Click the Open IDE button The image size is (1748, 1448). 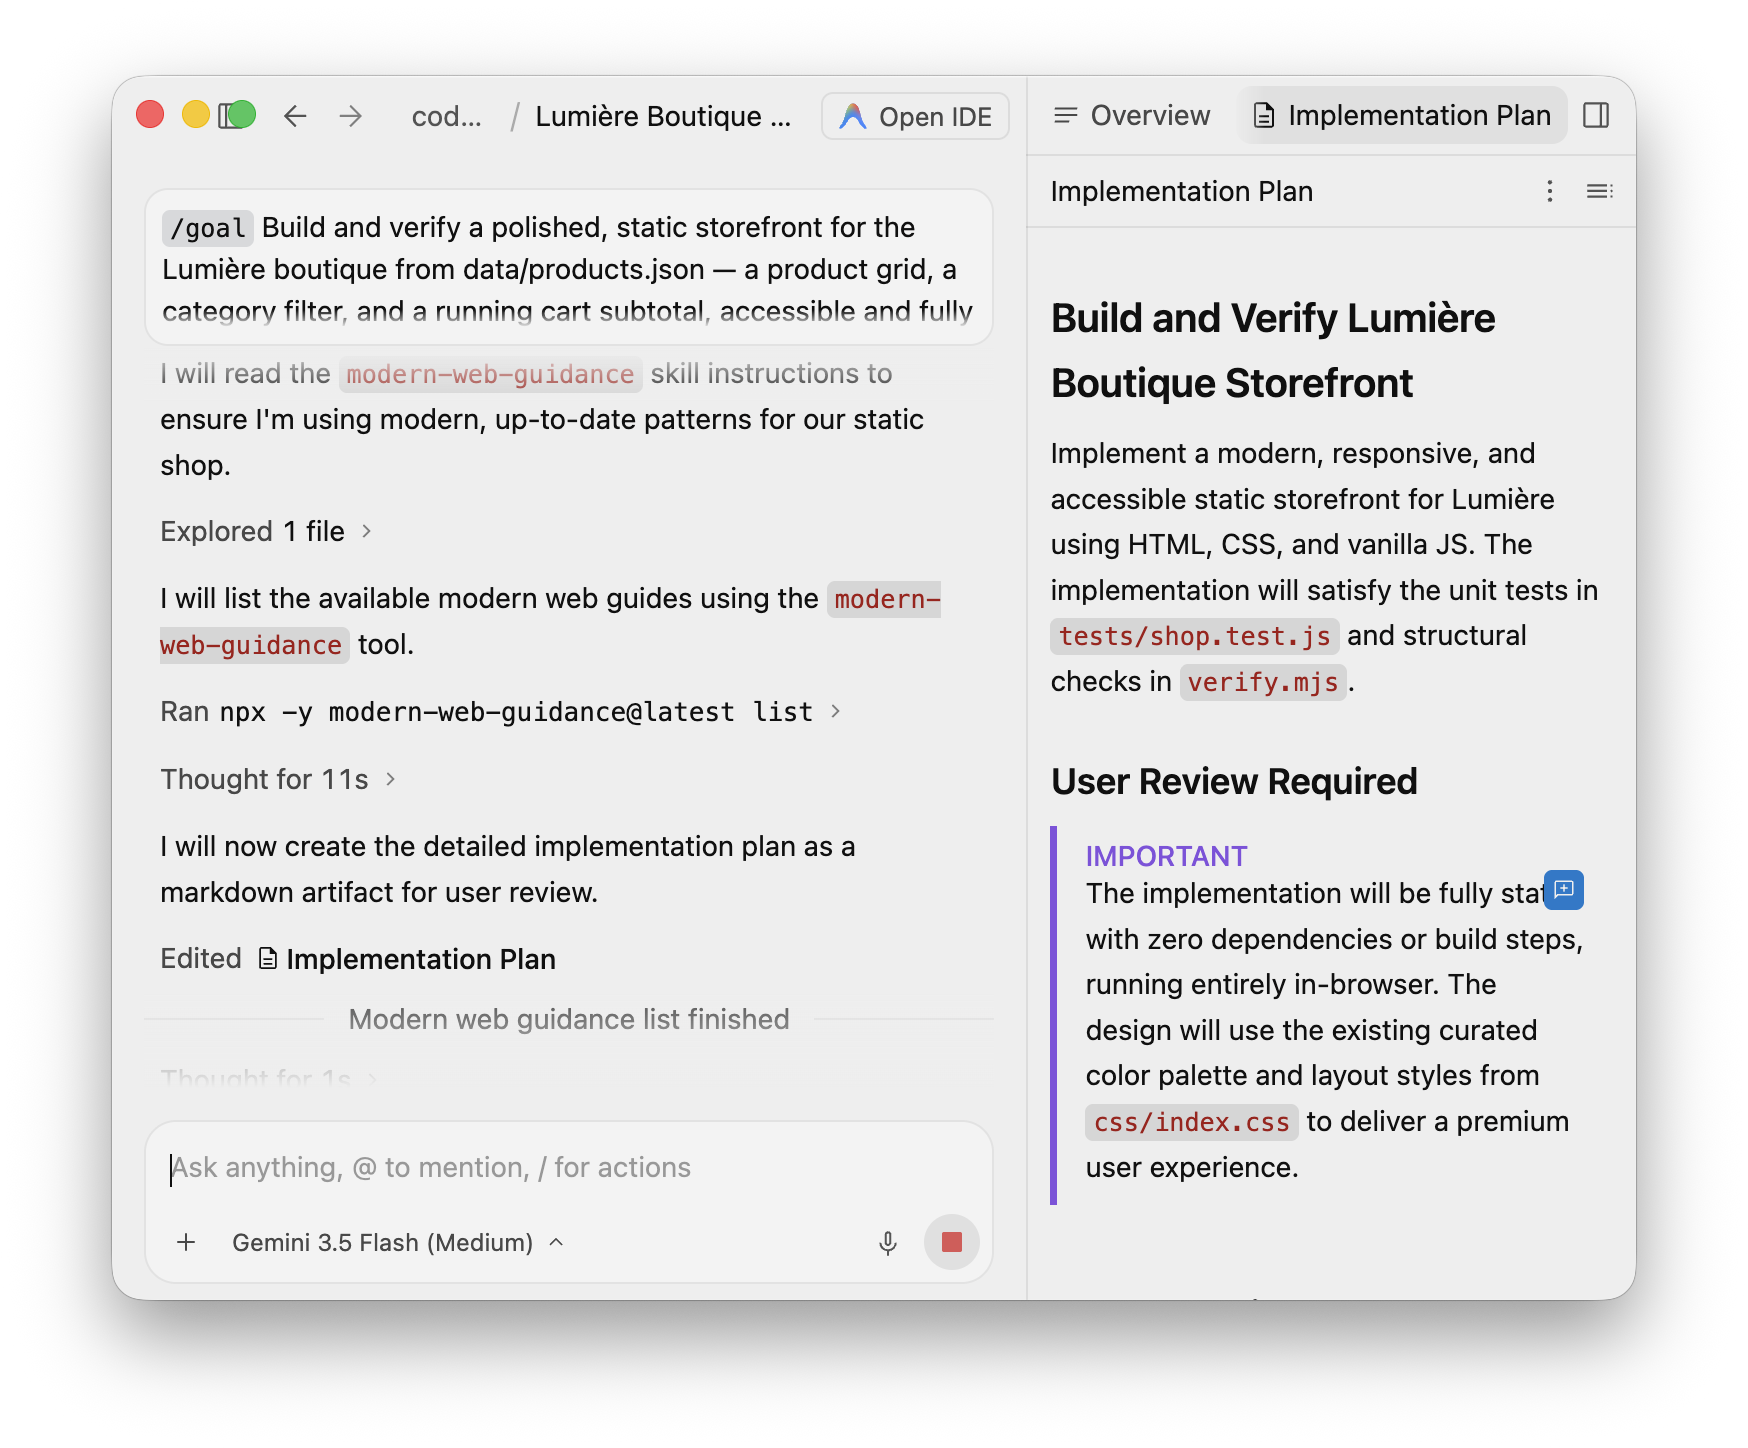pos(915,116)
